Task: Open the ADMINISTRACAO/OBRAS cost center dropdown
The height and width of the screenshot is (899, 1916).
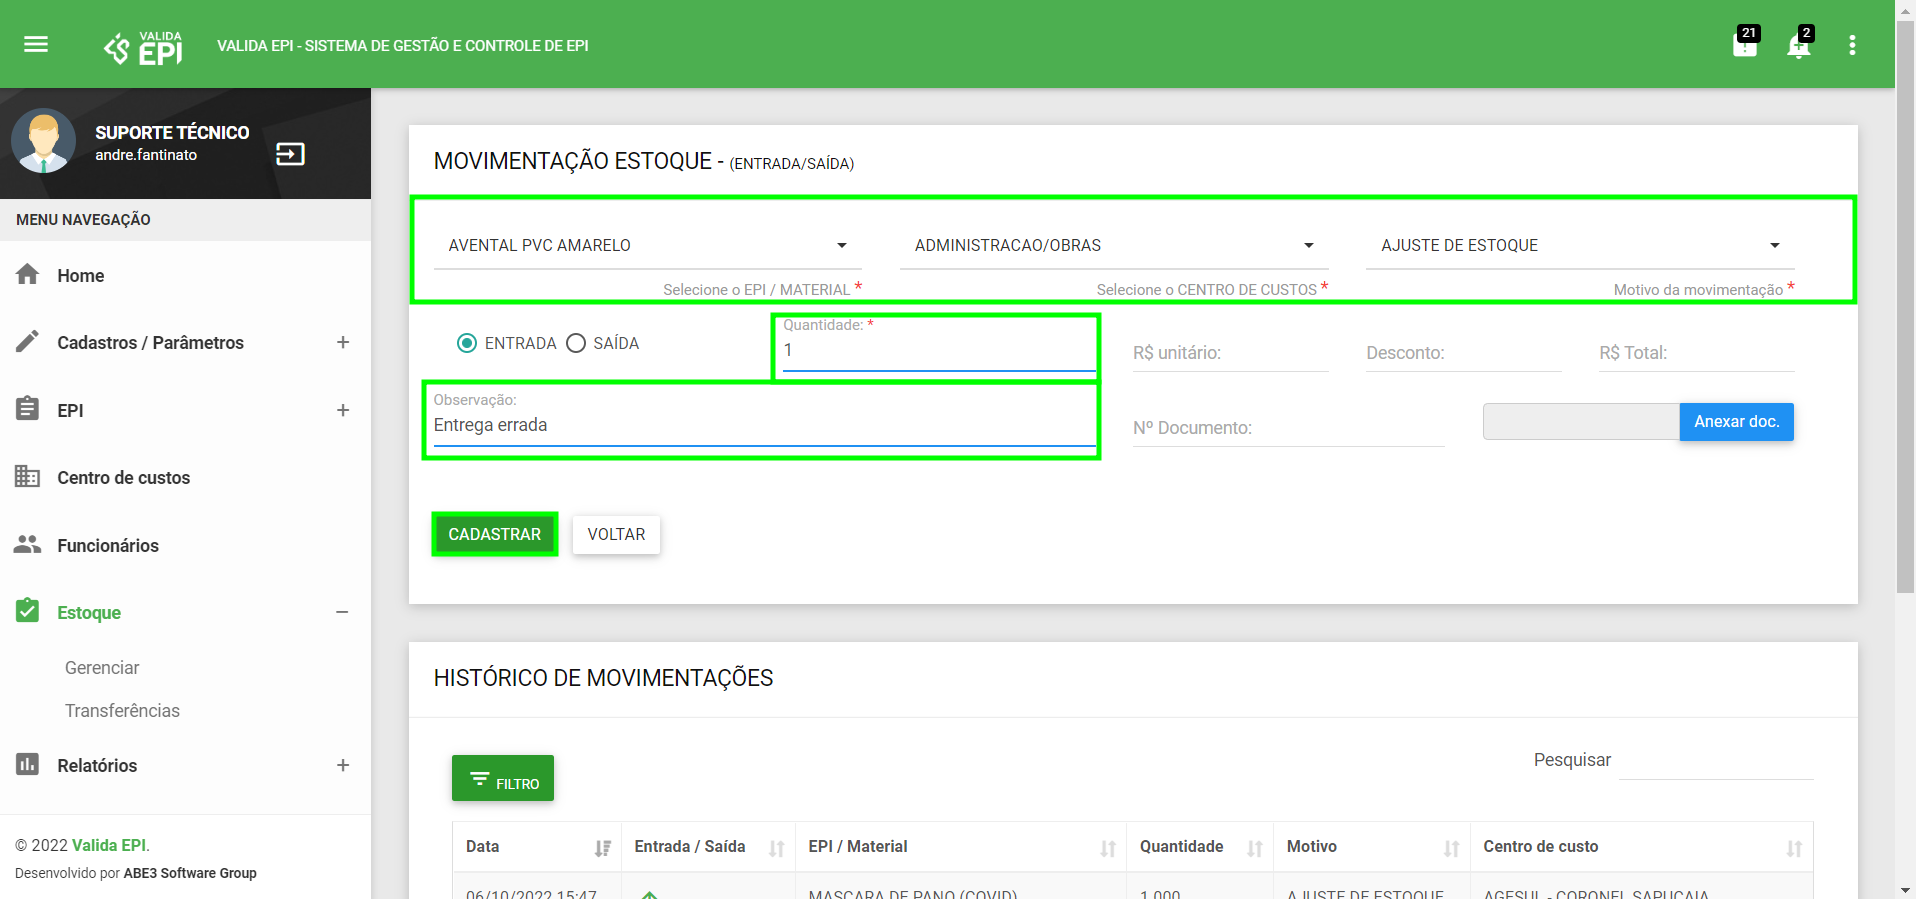Action: (x=1114, y=245)
